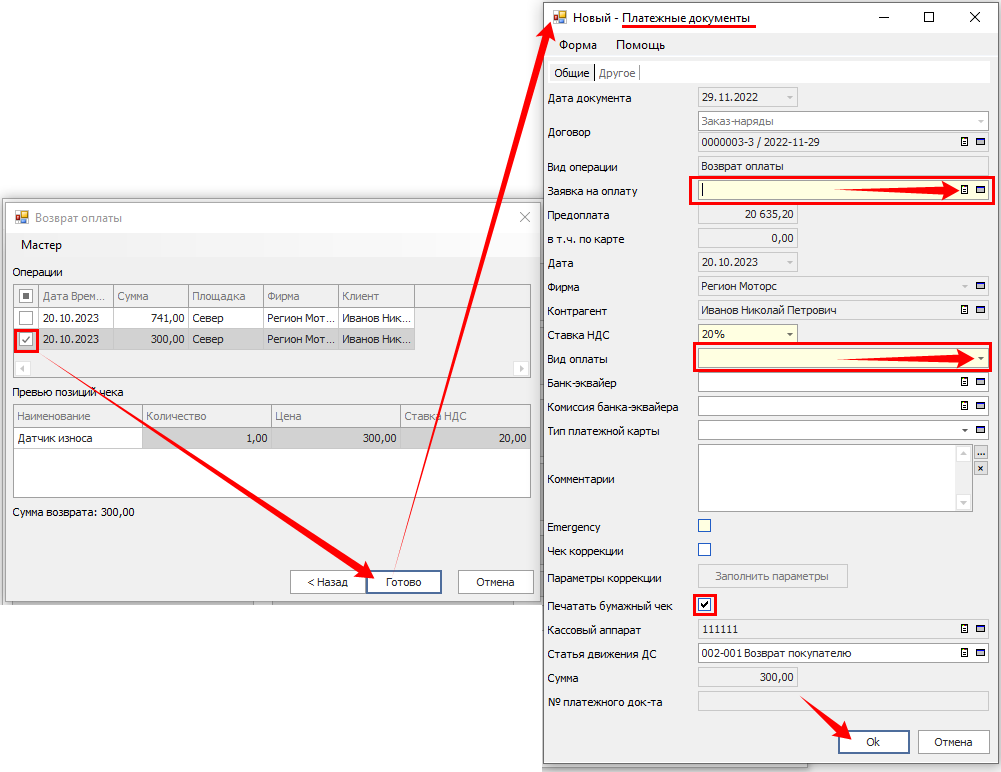Click card icon in Договор field
1001x772 pixels.
coord(981,143)
